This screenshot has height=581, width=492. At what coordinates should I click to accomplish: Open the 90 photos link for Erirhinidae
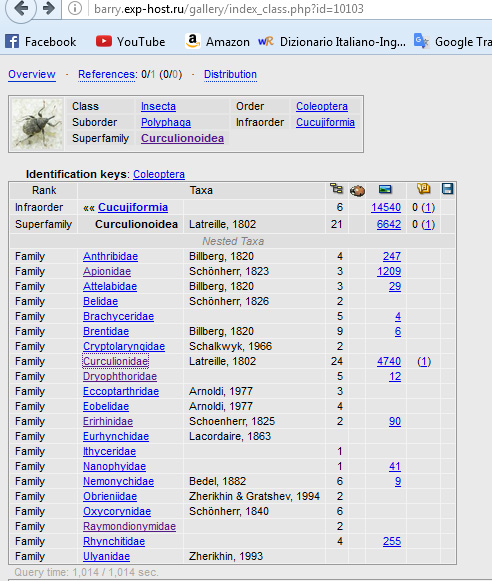tap(395, 421)
